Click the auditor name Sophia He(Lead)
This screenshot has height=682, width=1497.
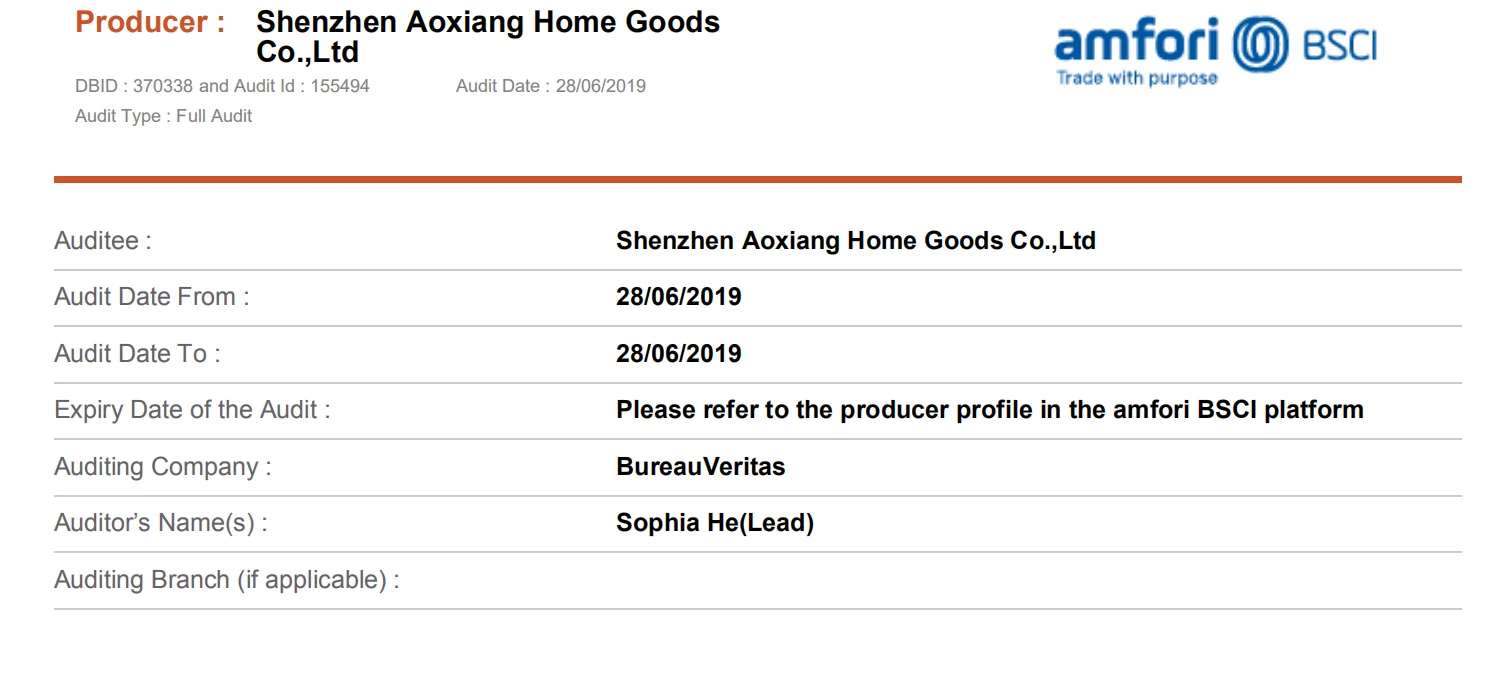point(714,523)
